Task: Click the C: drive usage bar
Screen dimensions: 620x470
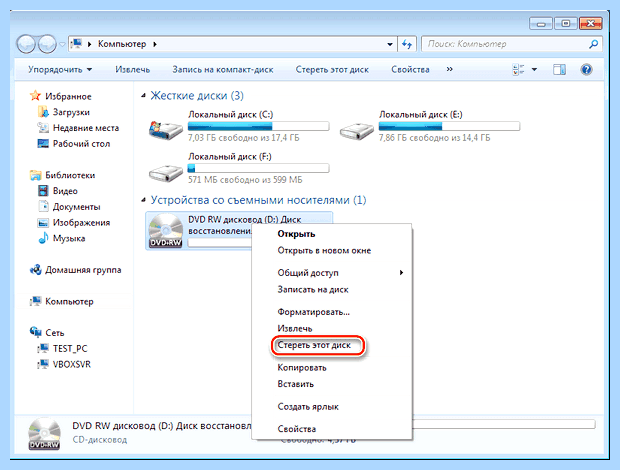Action: [258, 126]
